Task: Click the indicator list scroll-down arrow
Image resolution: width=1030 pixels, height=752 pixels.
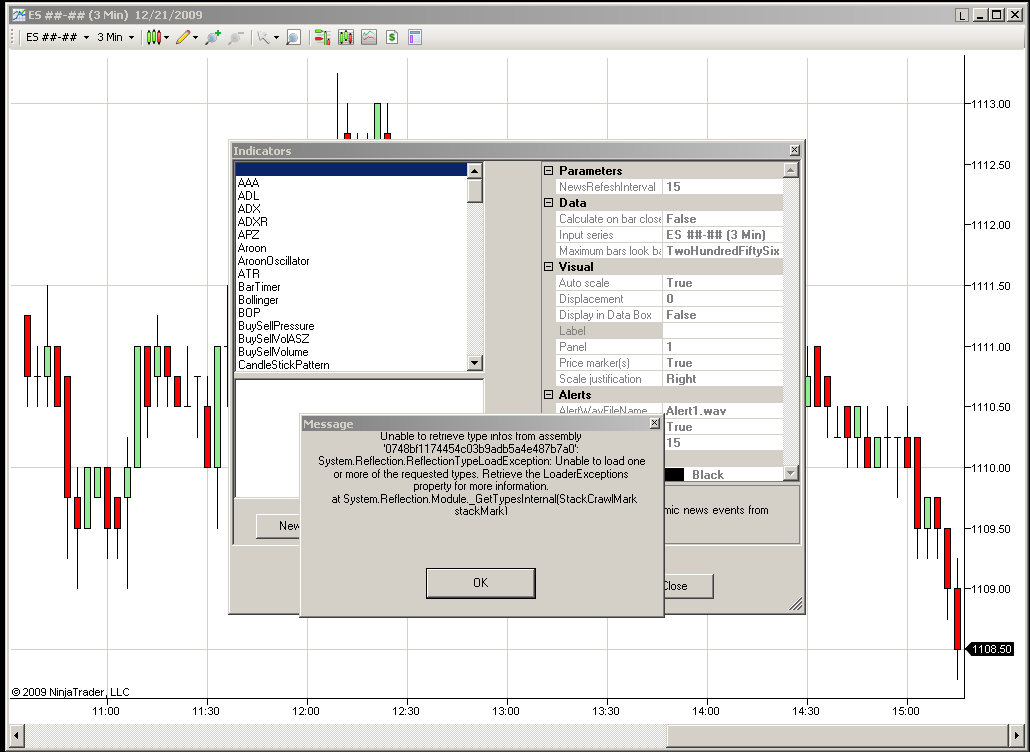Action: point(475,364)
